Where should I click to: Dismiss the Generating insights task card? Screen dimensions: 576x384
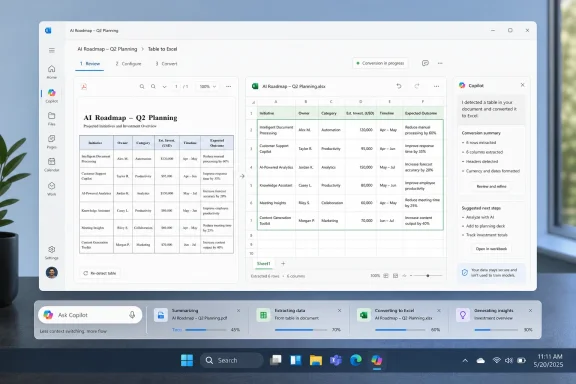[530, 311]
